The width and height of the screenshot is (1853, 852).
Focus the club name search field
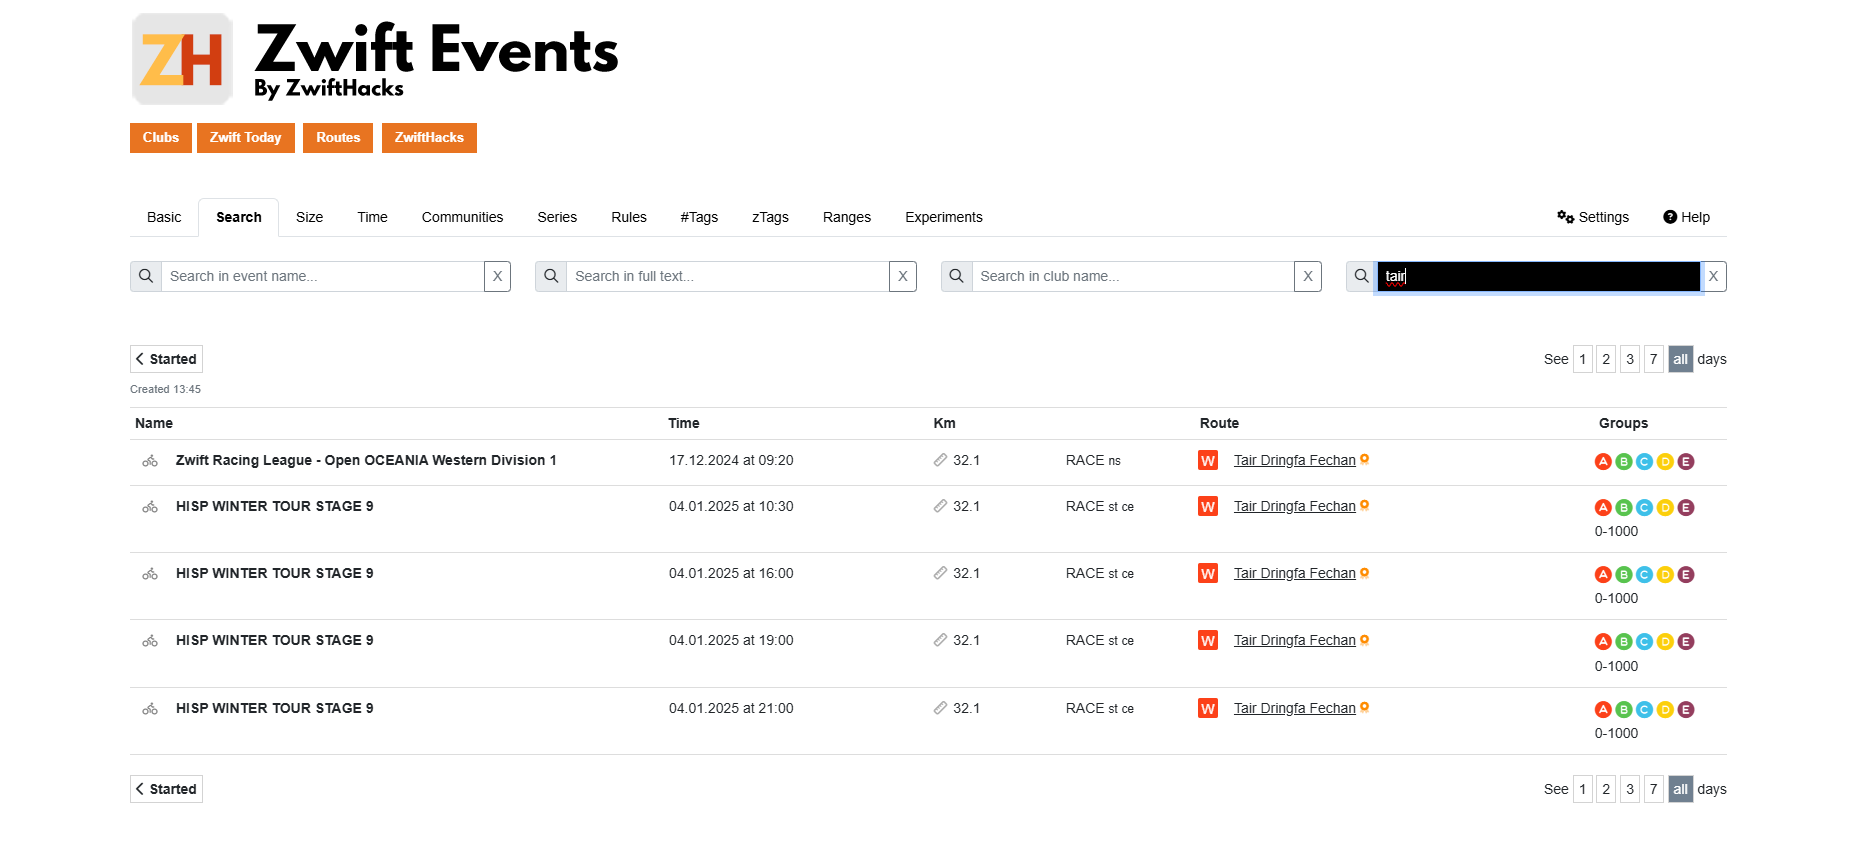coord(1133,277)
